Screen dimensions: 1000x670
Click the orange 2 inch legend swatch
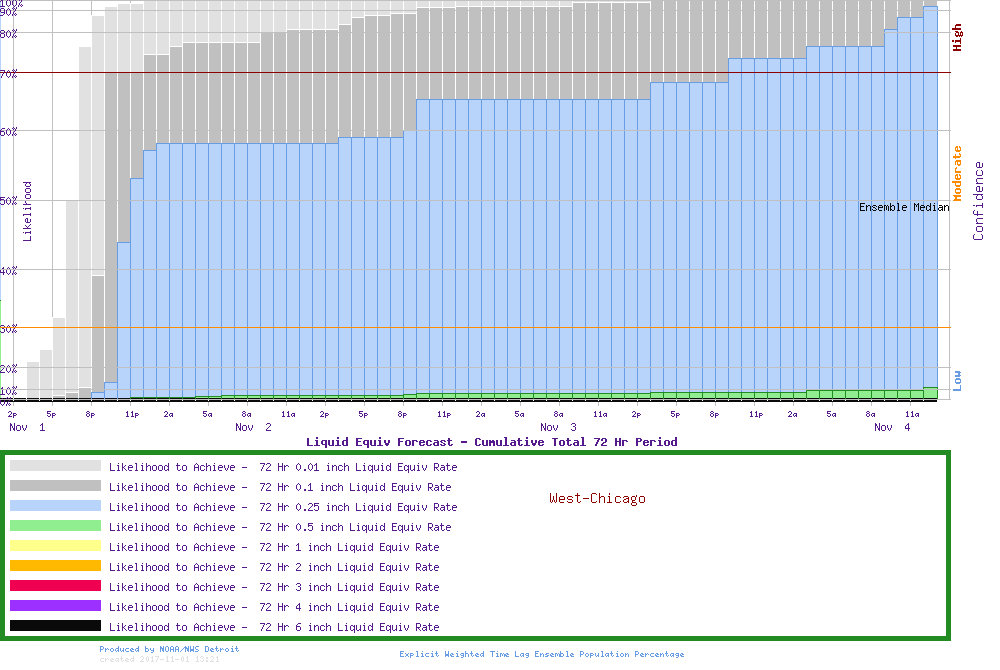pos(55,566)
